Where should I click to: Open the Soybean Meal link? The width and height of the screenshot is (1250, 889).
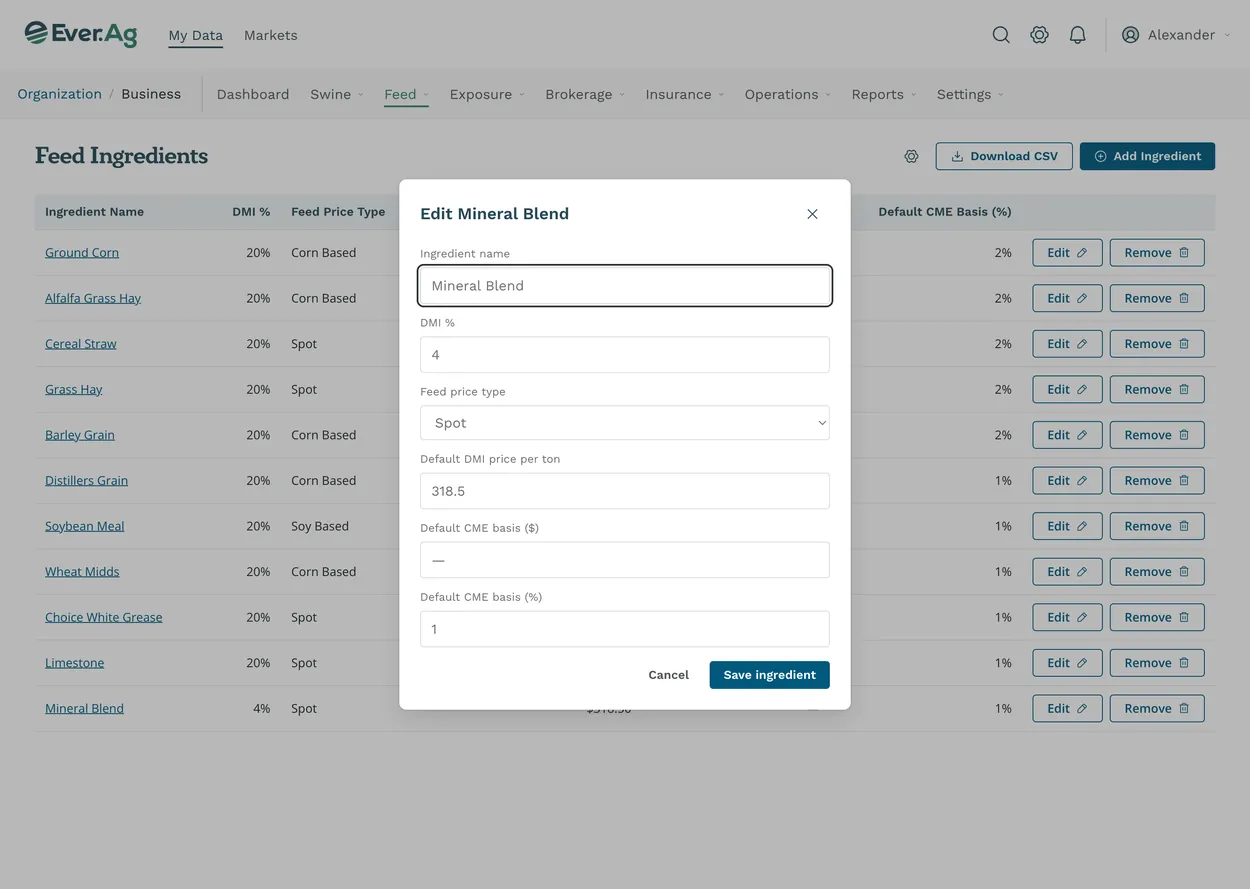85,526
